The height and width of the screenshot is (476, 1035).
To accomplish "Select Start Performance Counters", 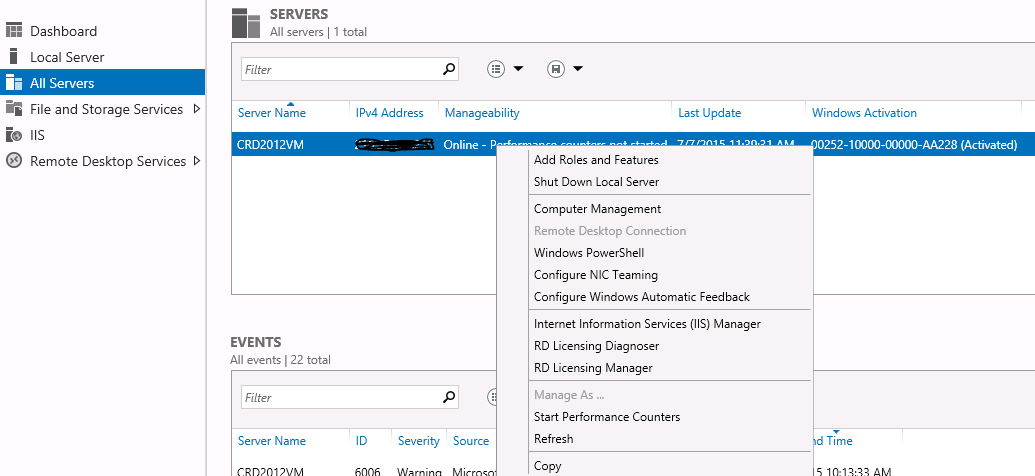I will click(x=607, y=417).
